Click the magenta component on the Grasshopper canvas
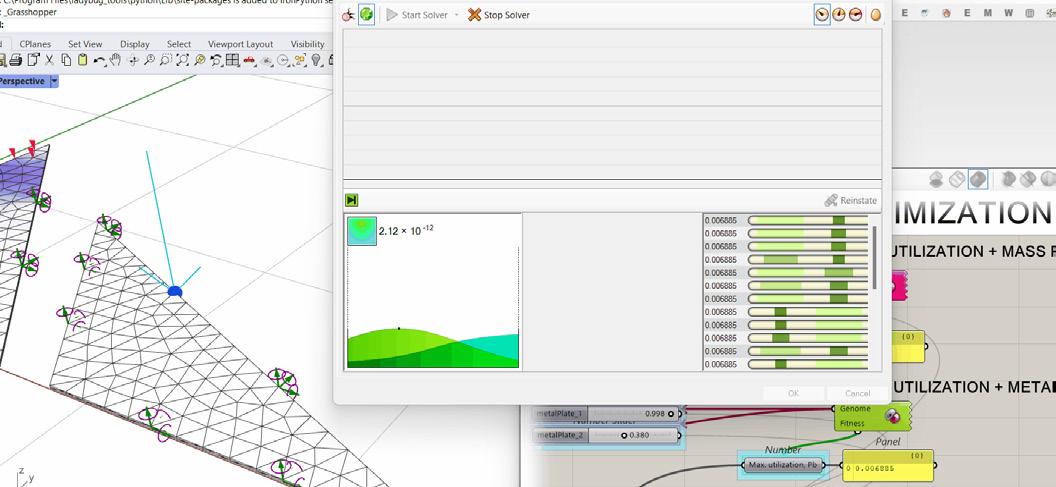 (x=900, y=286)
